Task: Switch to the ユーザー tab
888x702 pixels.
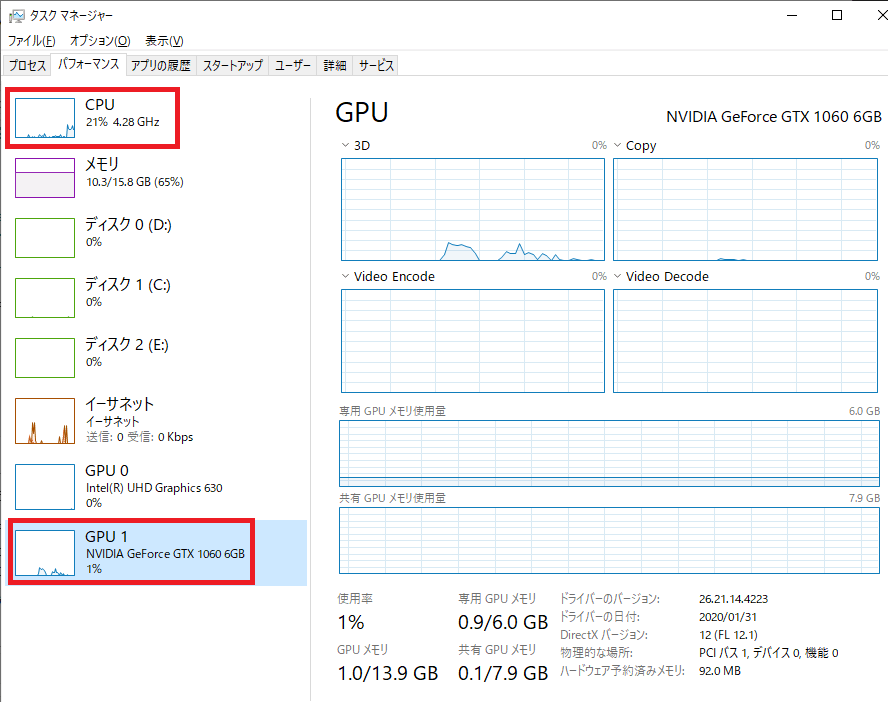Action: point(293,66)
